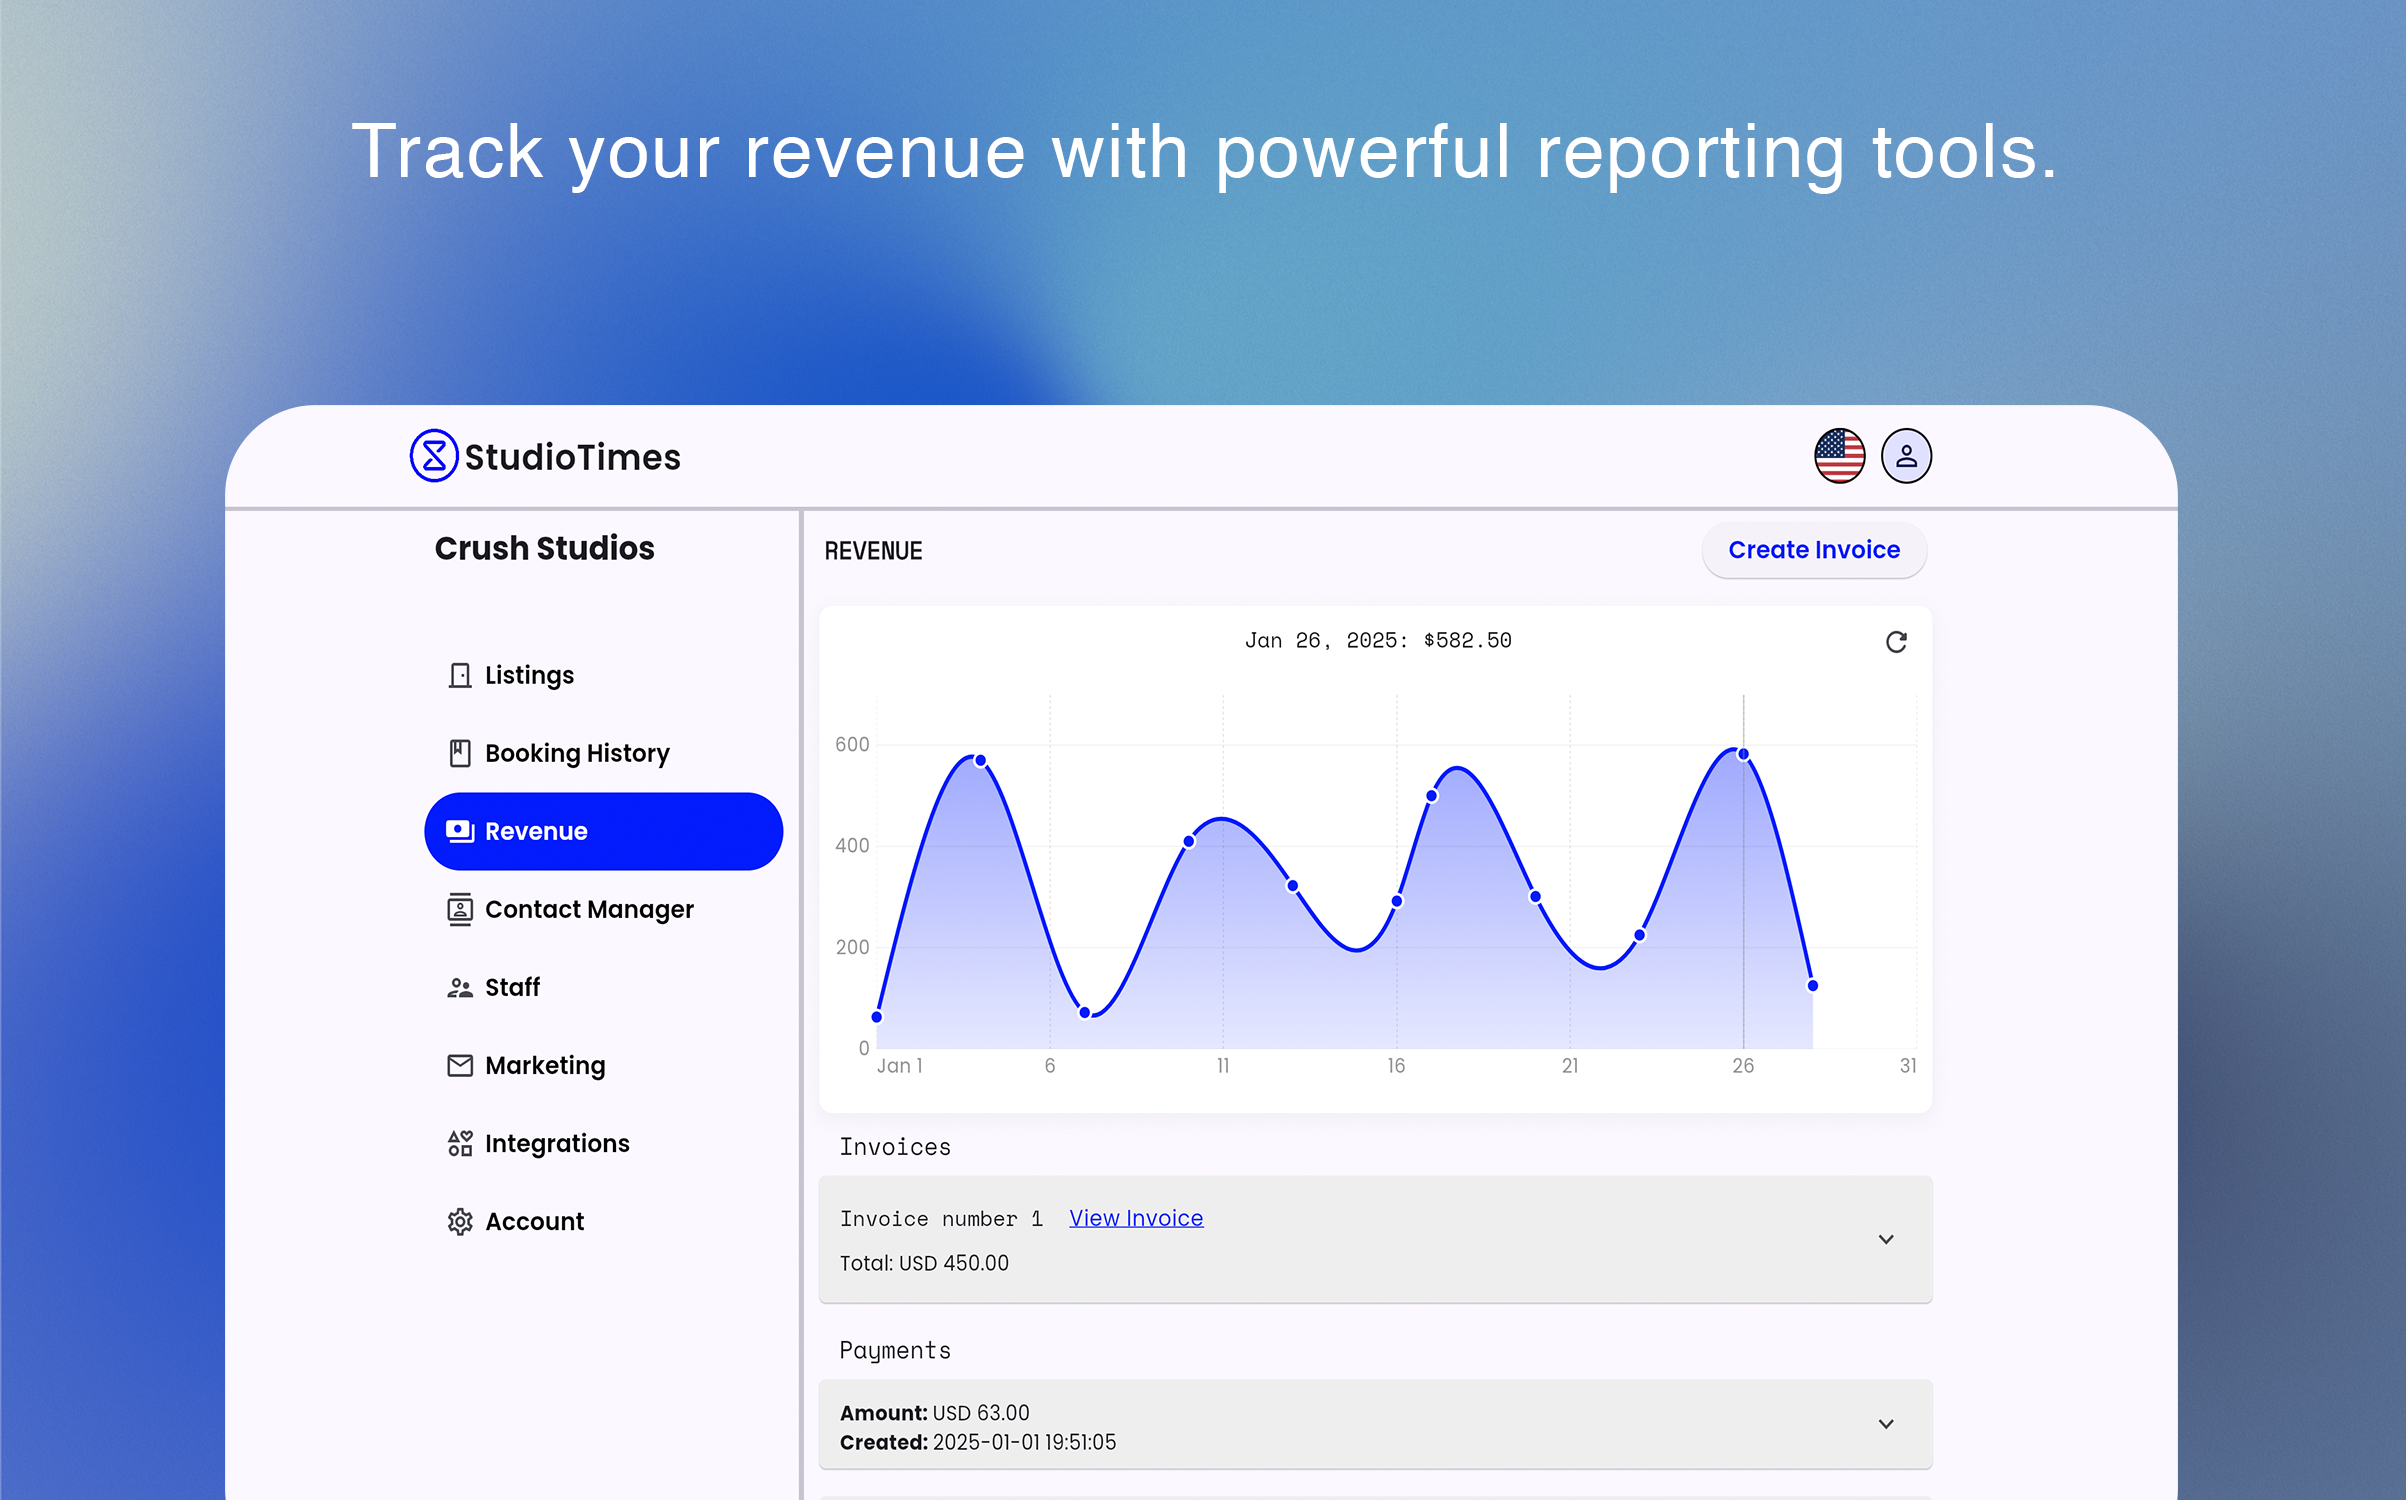Click the Revenue money icon
The width and height of the screenshot is (2406, 1500).
[x=460, y=831]
